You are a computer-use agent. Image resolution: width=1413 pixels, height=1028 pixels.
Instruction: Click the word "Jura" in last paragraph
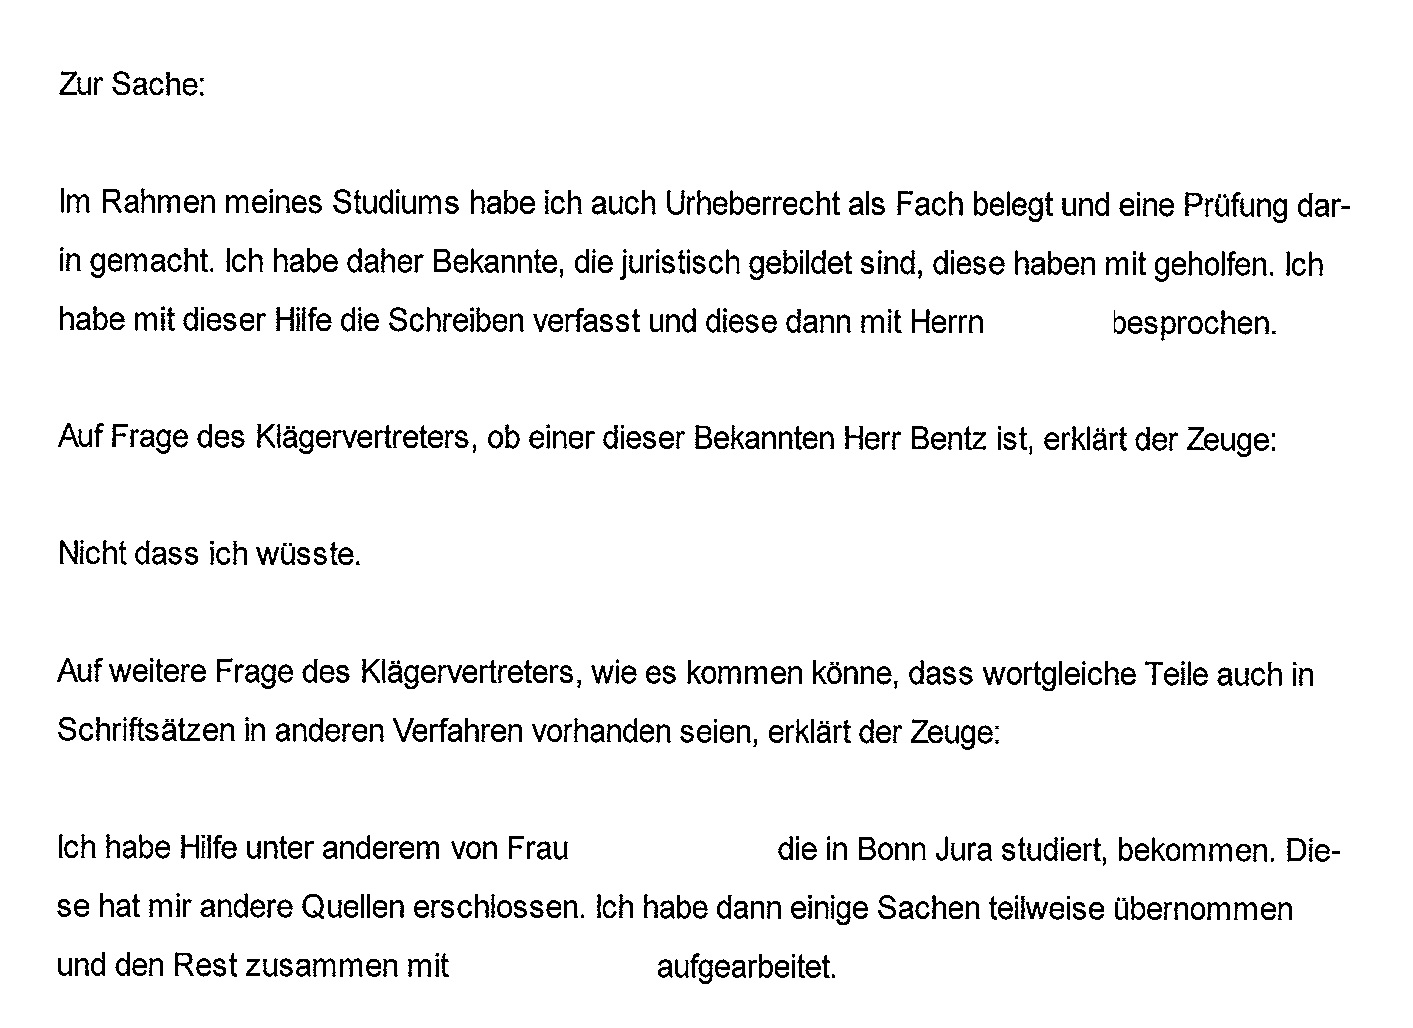(963, 850)
